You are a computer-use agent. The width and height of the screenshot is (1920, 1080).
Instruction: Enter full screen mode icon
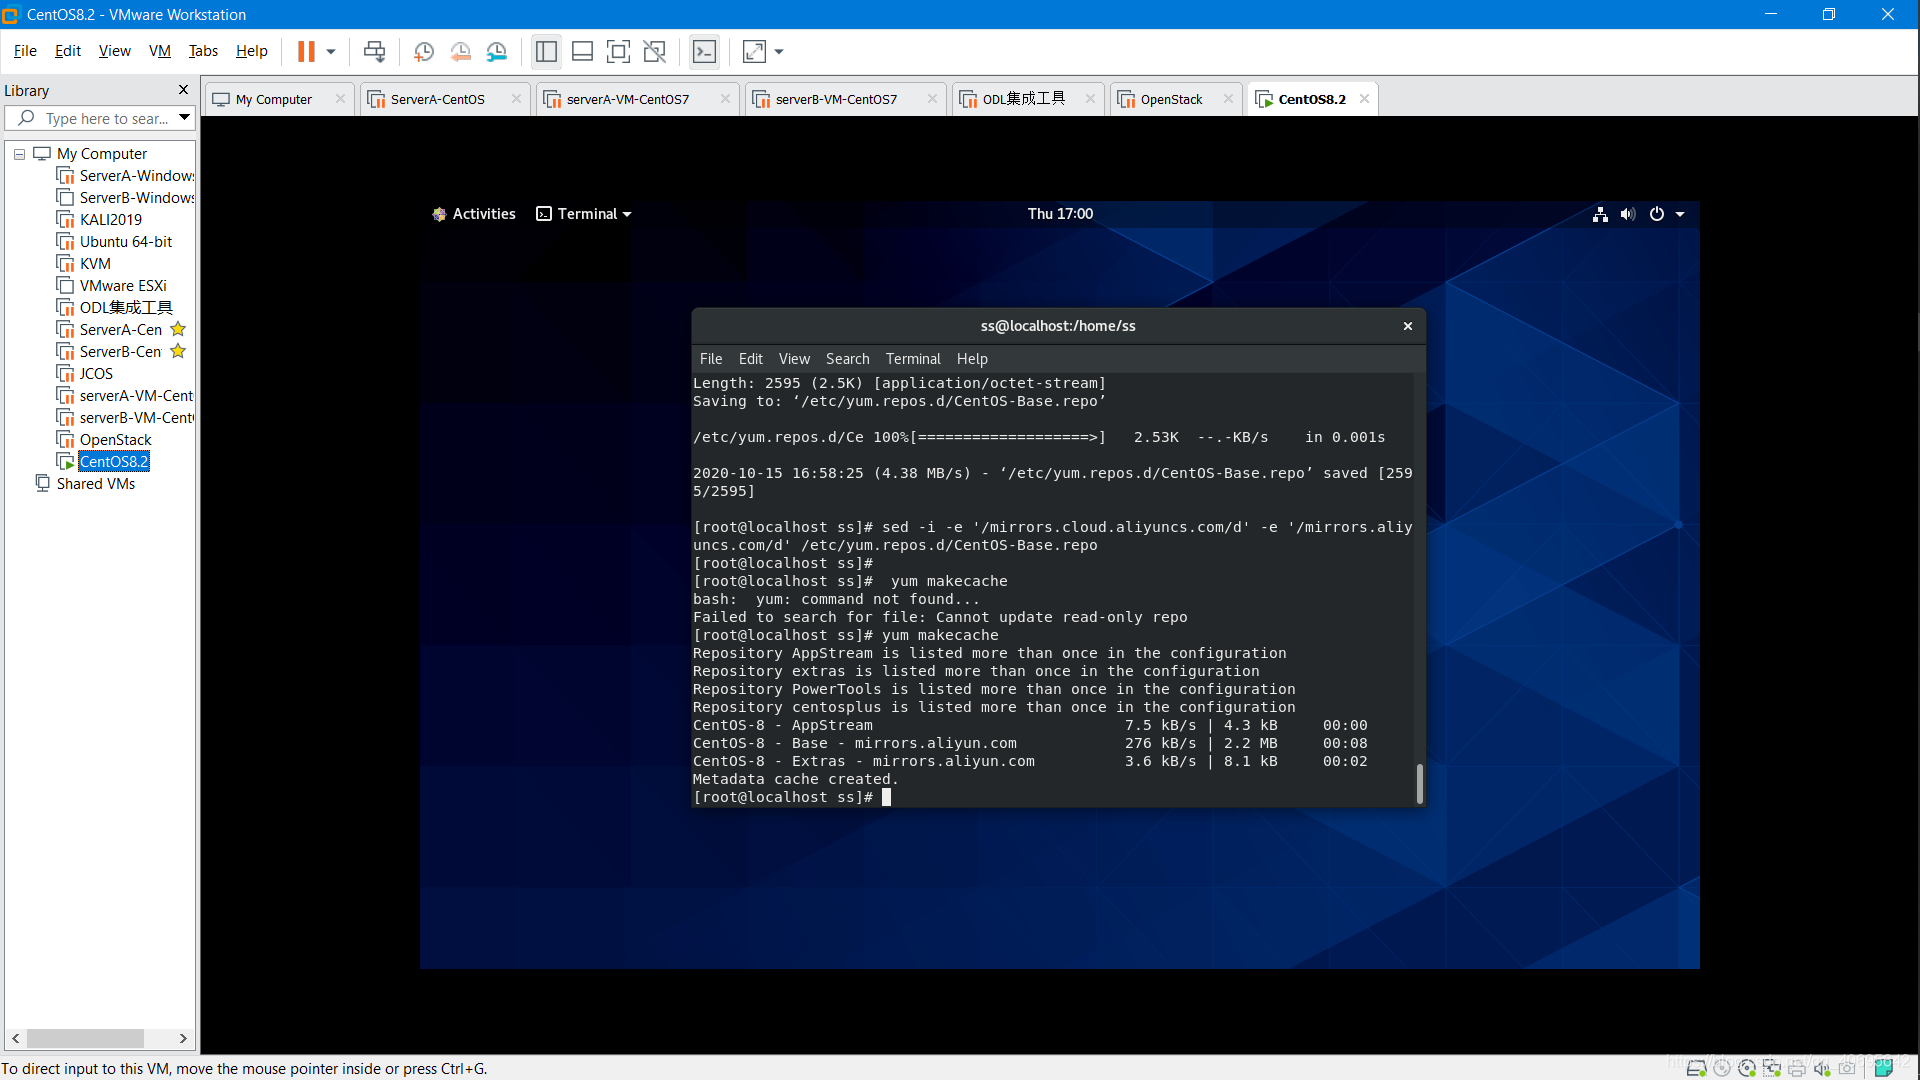[618, 52]
